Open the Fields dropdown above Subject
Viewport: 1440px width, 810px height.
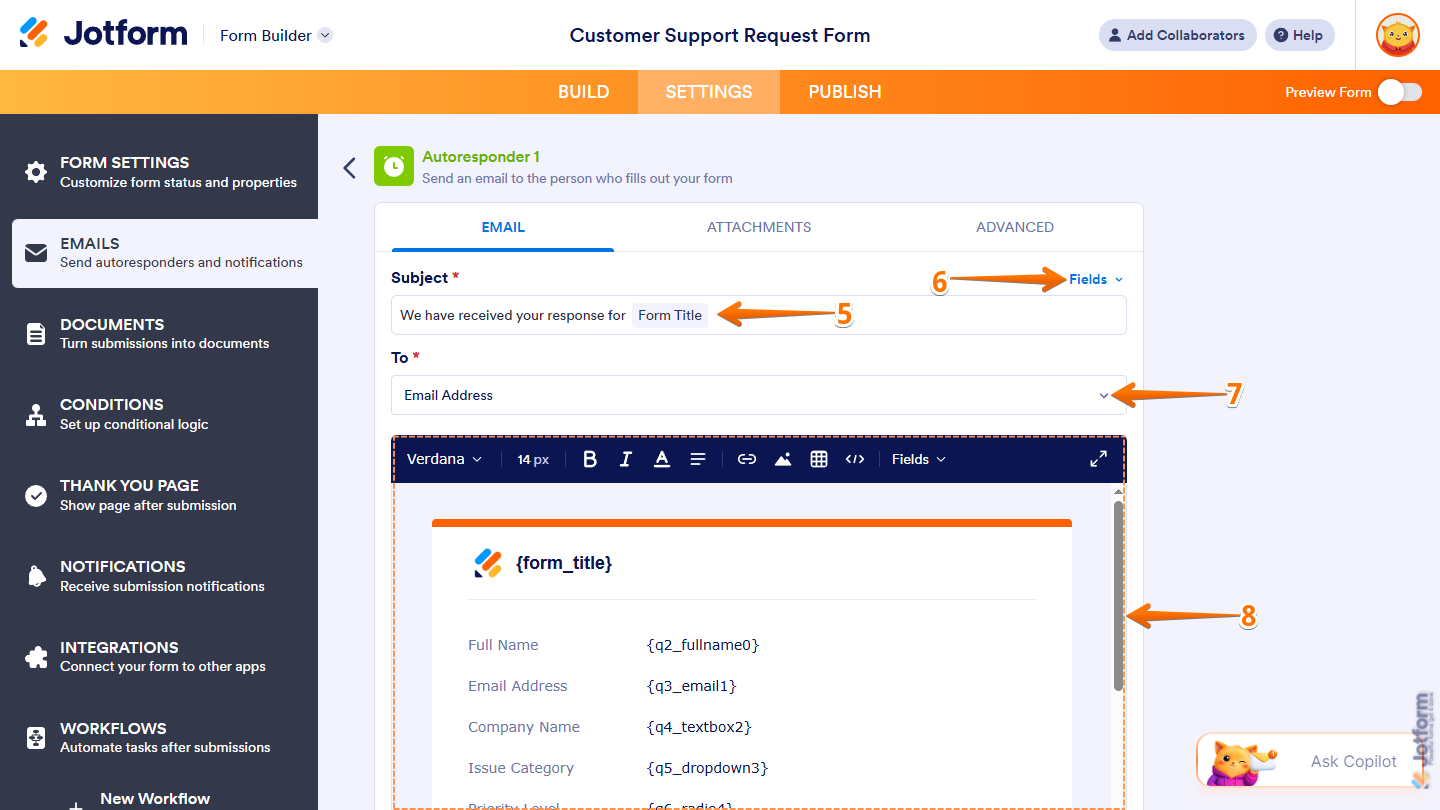pos(1096,279)
